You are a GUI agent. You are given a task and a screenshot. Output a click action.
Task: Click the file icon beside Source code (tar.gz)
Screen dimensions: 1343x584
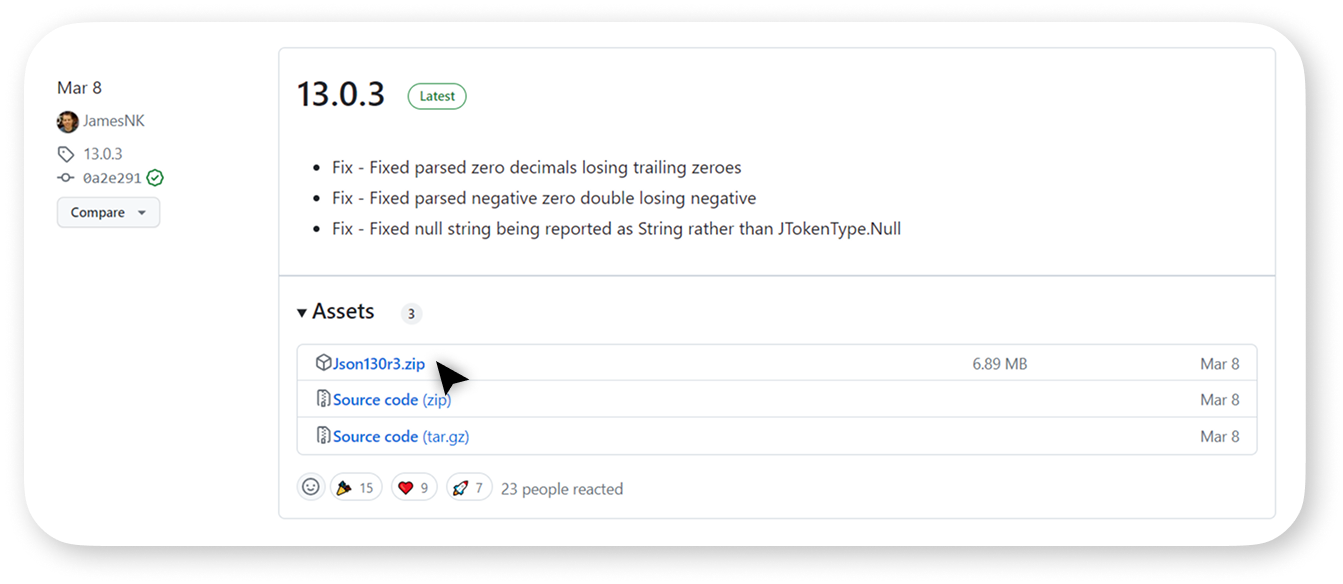(323, 435)
